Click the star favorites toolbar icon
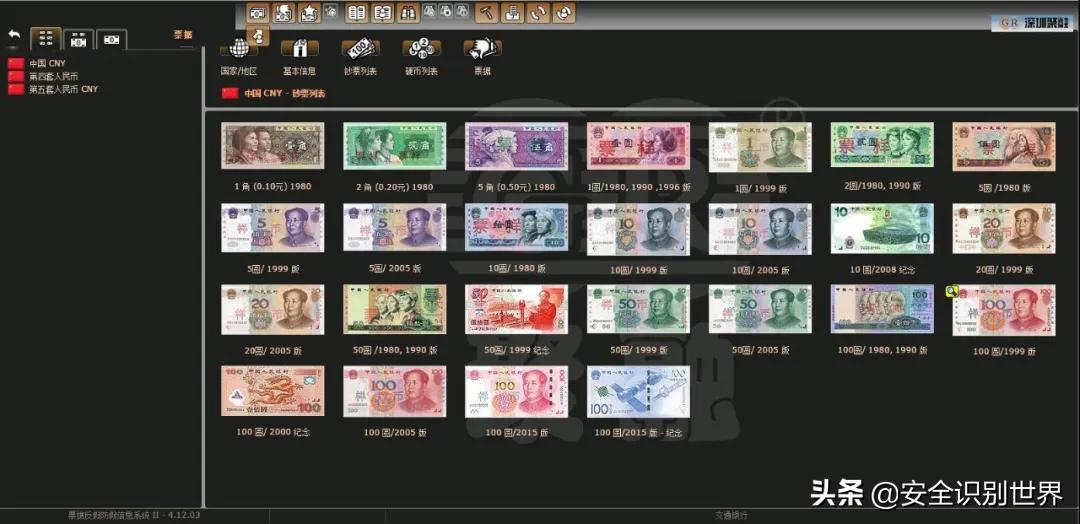 pyautogui.click(x=309, y=12)
